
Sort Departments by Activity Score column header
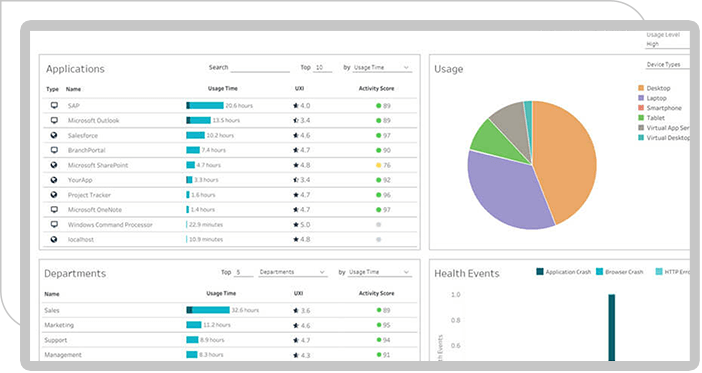coord(376,293)
